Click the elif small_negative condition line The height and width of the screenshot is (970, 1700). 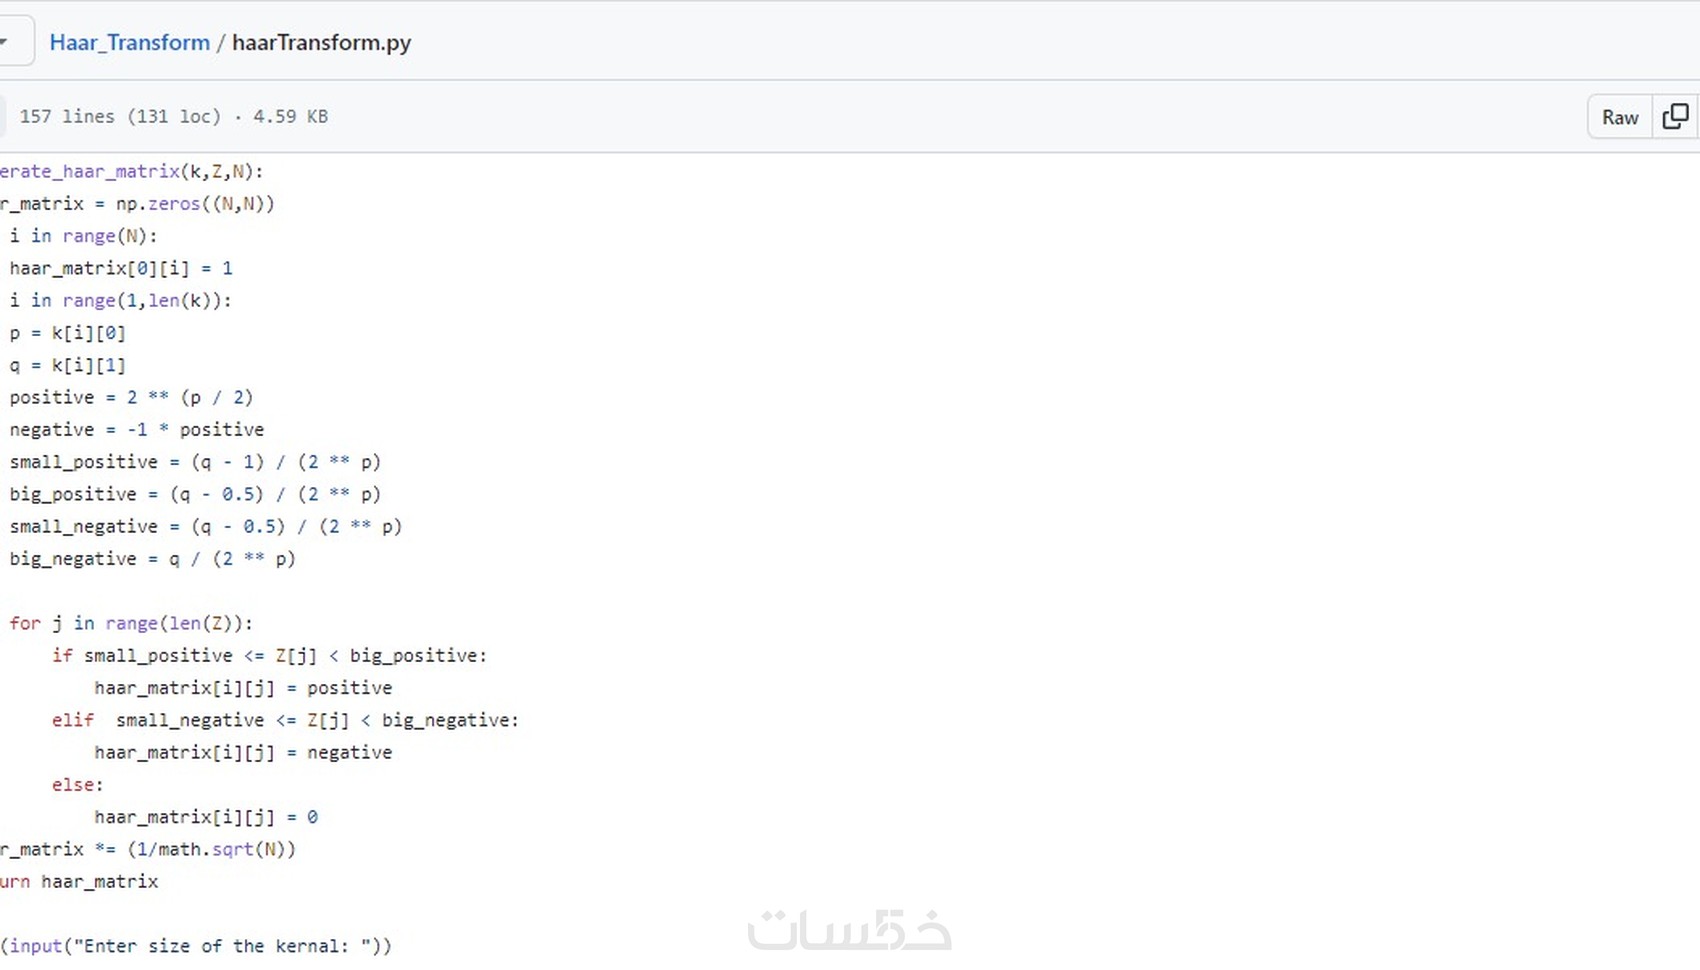[x=285, y=720]
